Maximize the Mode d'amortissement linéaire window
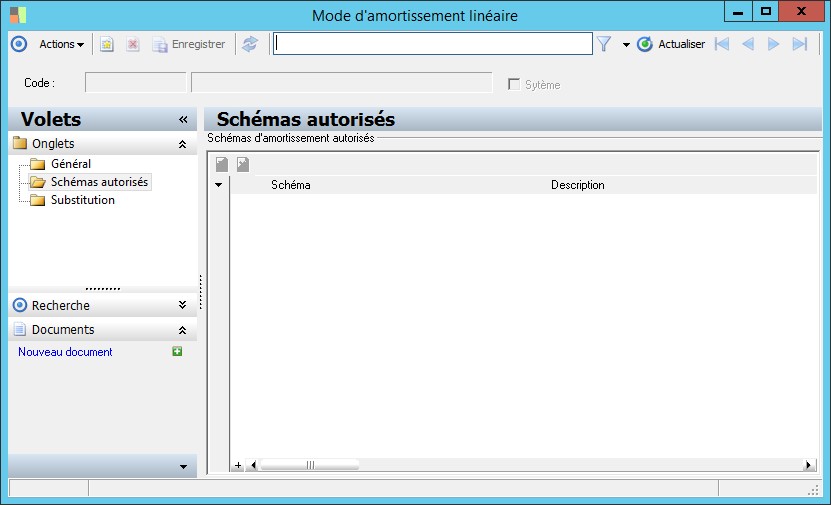 click(765, 11)
